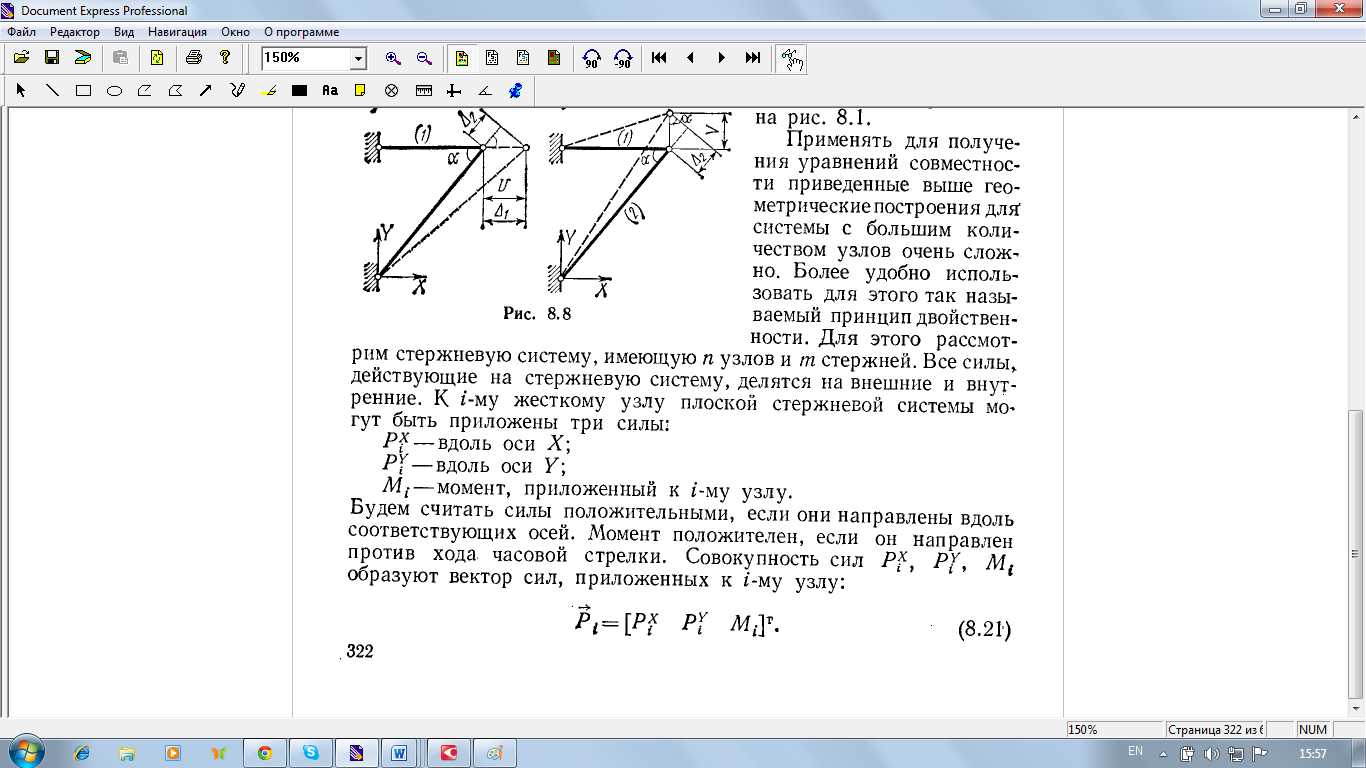Open Google Chrome from taskbar
This screenshot has height=768, width=1366.
[x=264, y=752]
